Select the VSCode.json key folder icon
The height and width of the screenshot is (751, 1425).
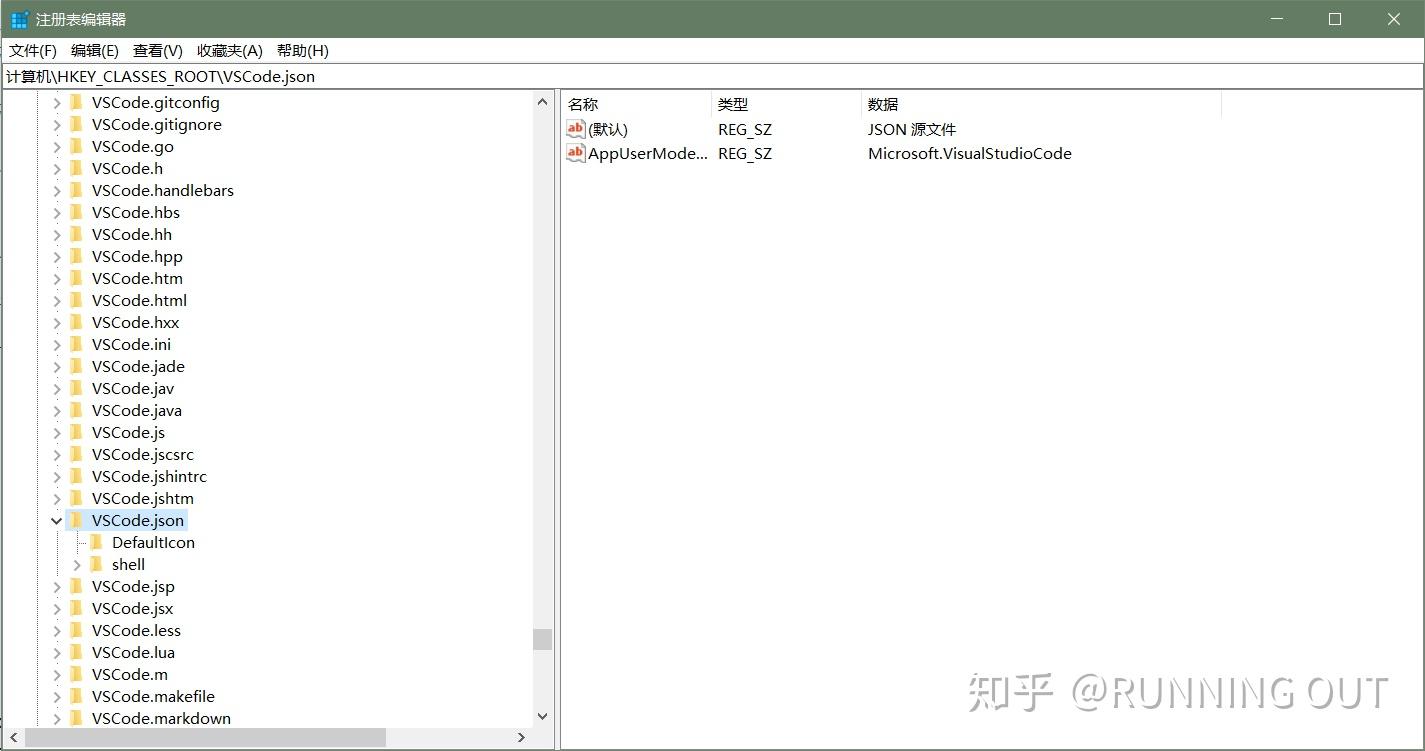[x=76, y=520]
